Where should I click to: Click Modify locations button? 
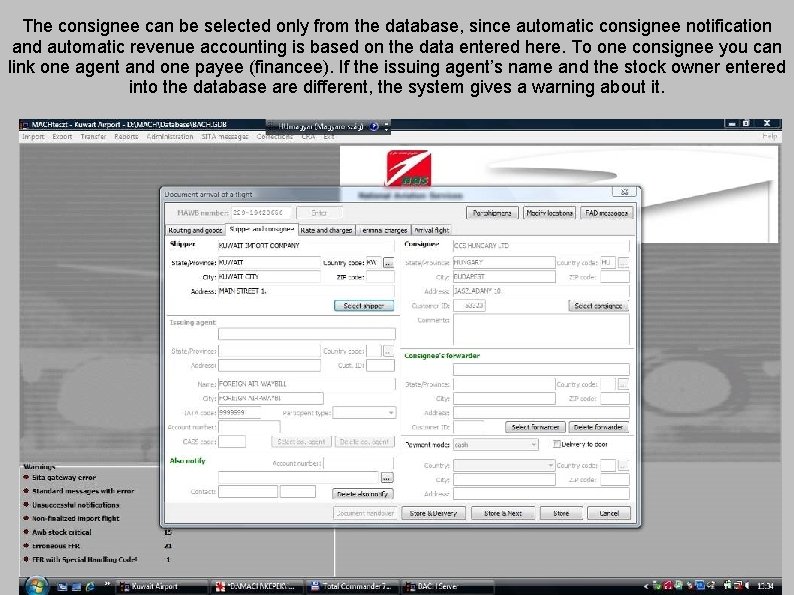click(549, 213)
